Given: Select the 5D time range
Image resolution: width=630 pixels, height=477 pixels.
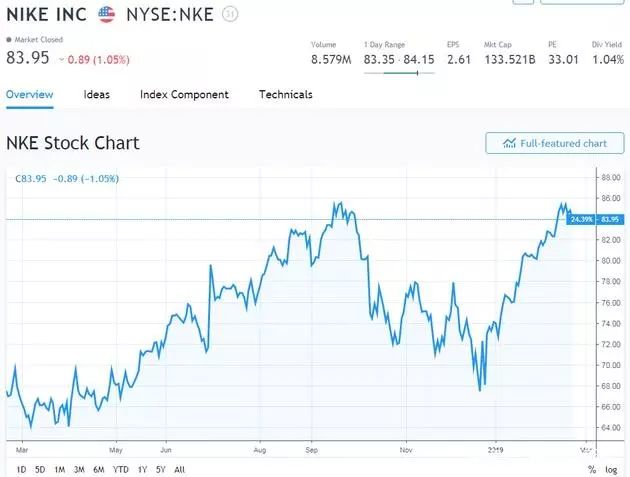Looking at the screenshot, I should tap(40, 469).
